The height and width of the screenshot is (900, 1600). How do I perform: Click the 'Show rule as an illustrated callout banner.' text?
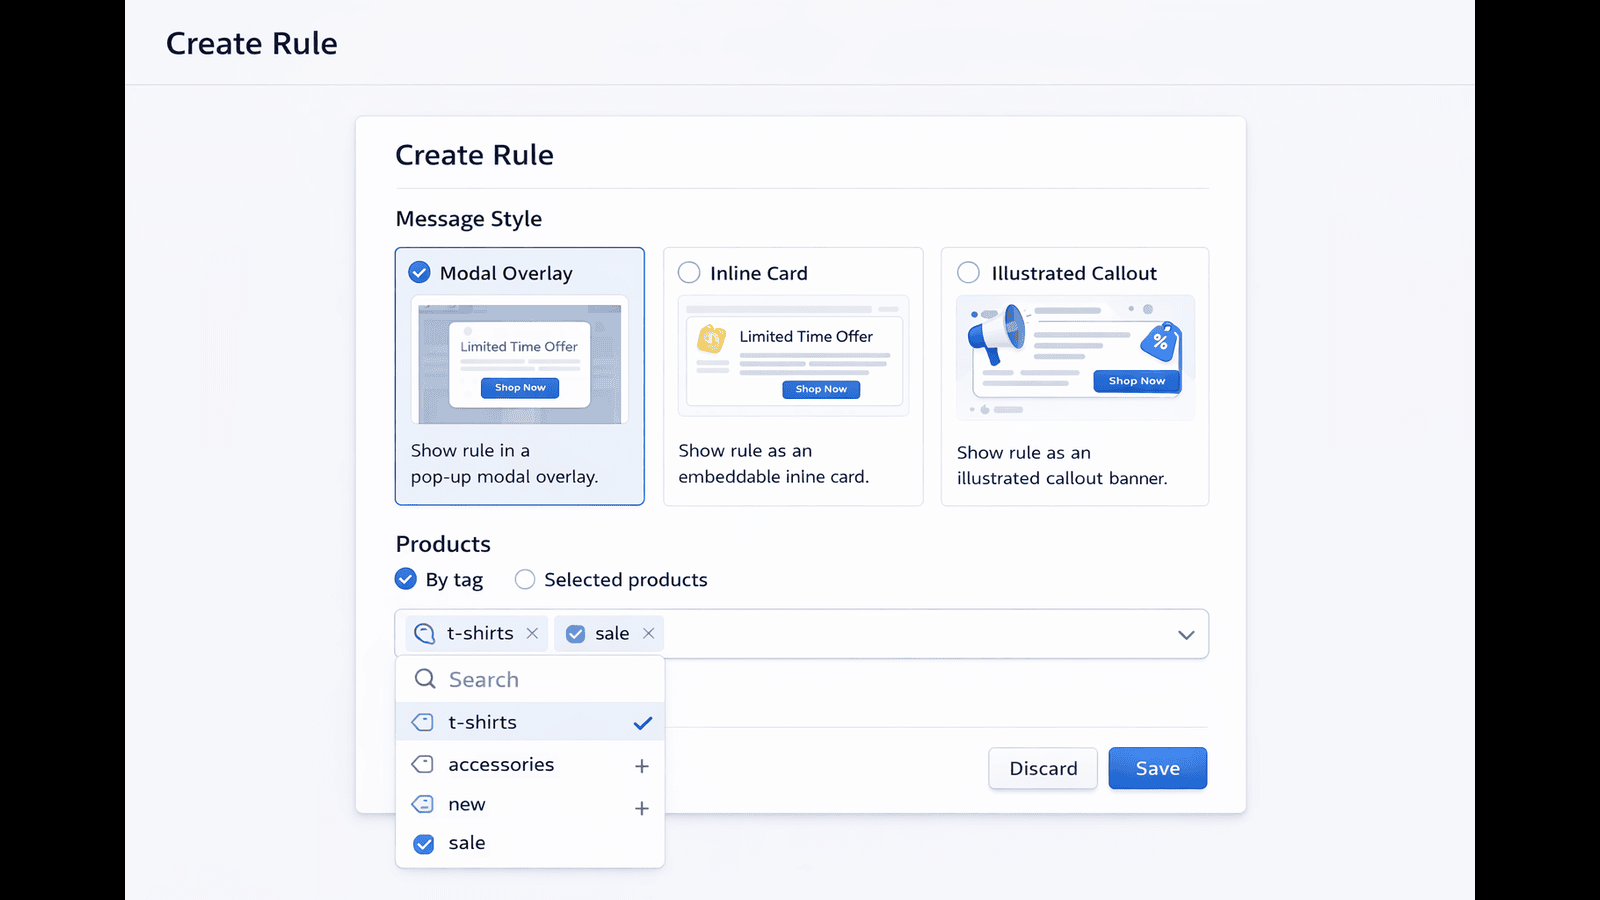[x=1062, y=465]
